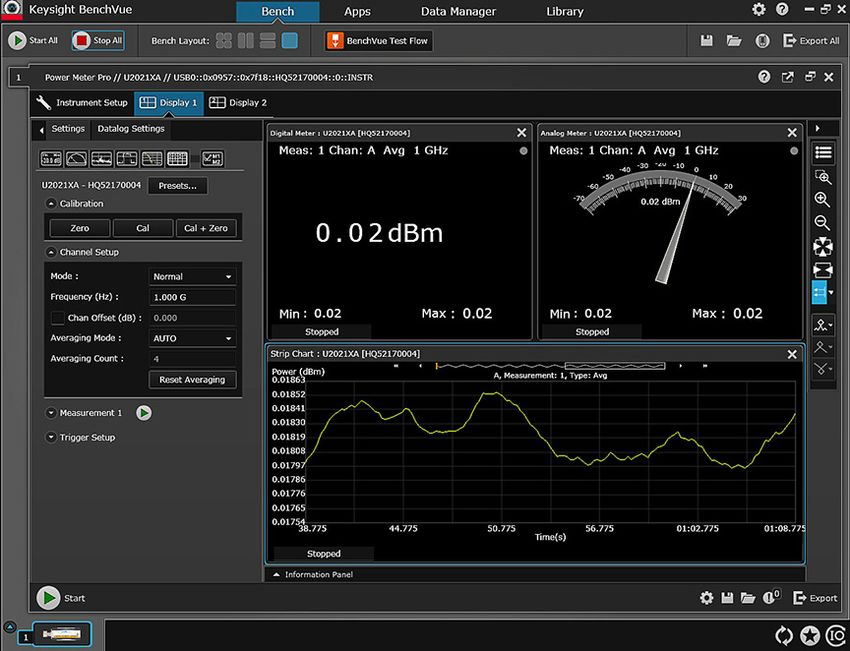This screenshot has height=651, width=850.
Task: Expand the Trigger Setup section
Action: [51, 437]
